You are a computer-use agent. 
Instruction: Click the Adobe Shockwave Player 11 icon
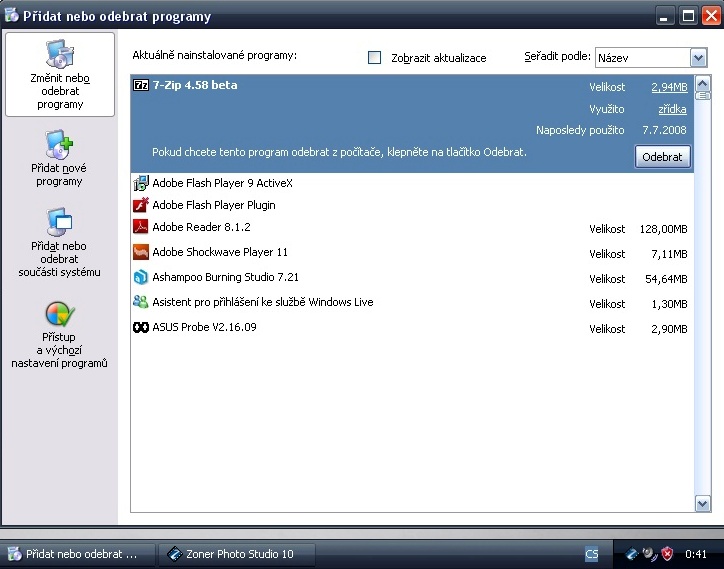[141, 253]
